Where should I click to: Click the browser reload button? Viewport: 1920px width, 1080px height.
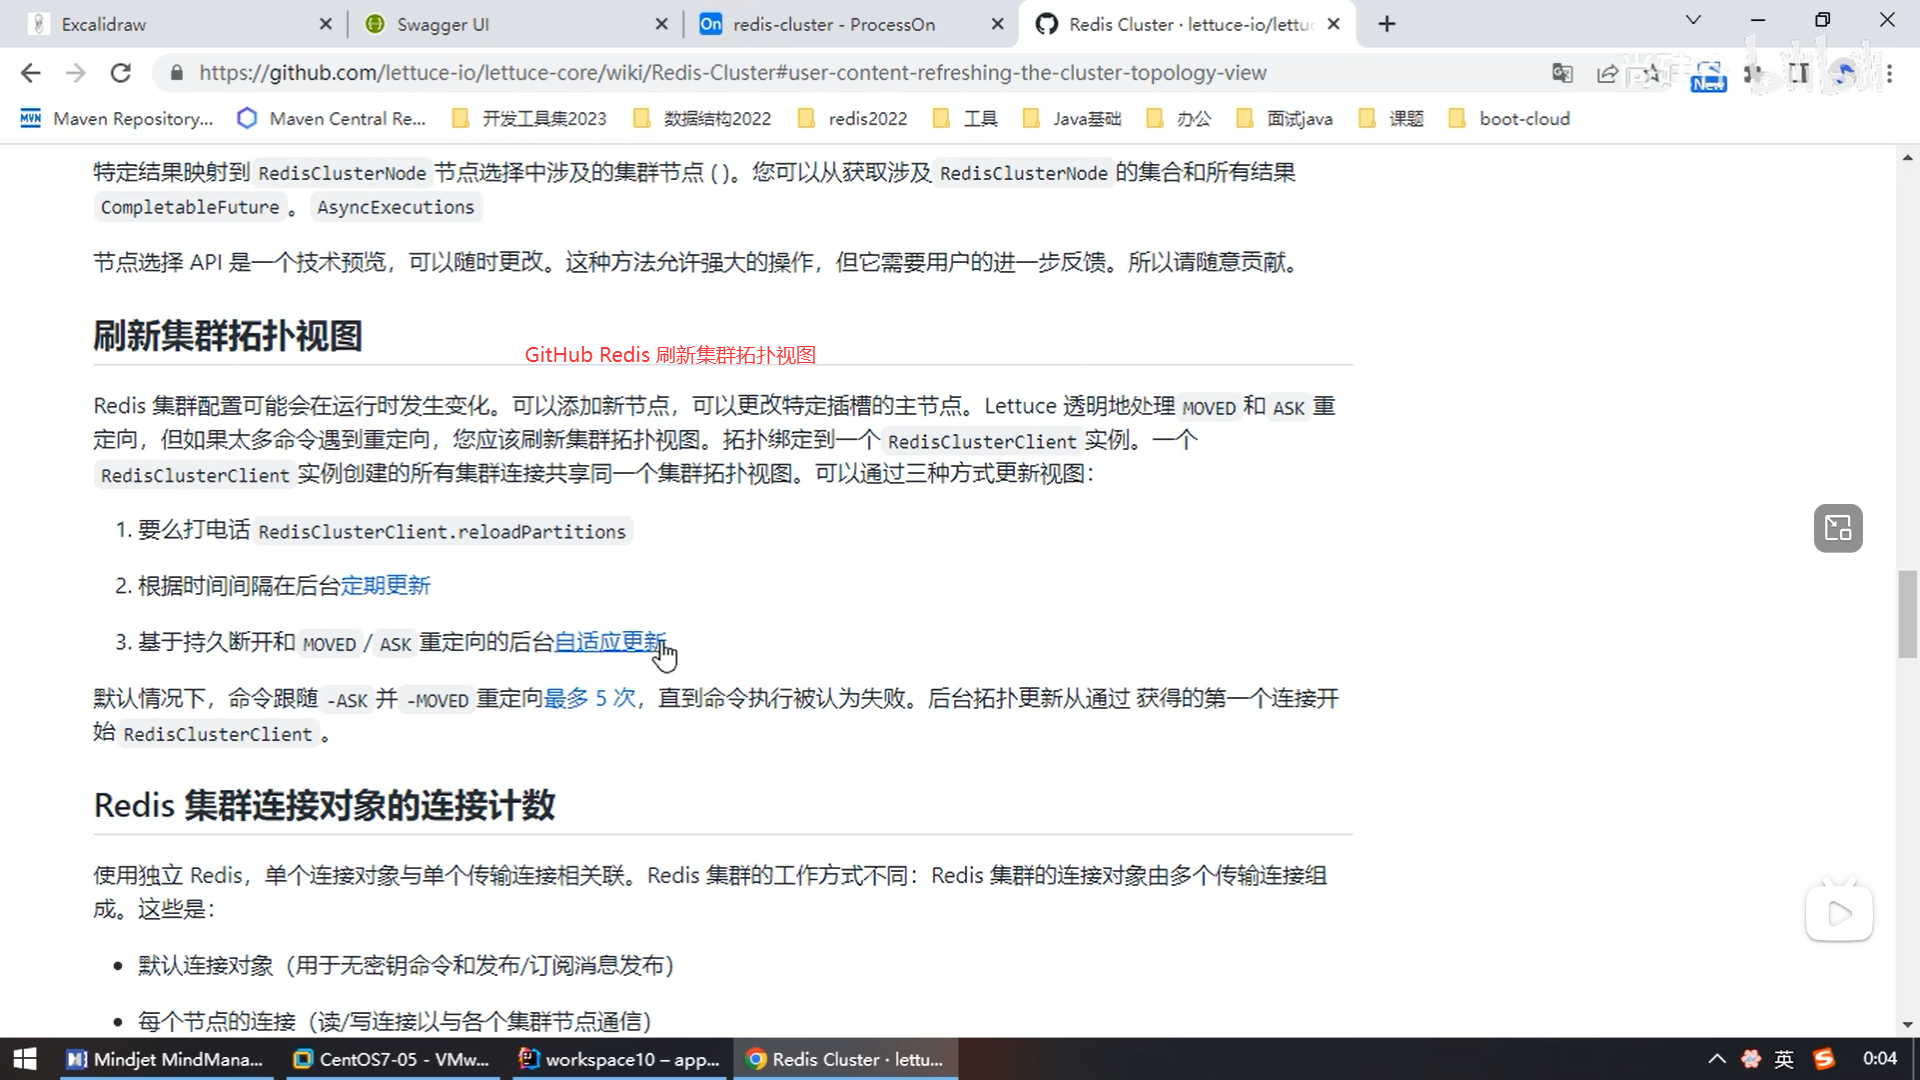click(121, 73)
